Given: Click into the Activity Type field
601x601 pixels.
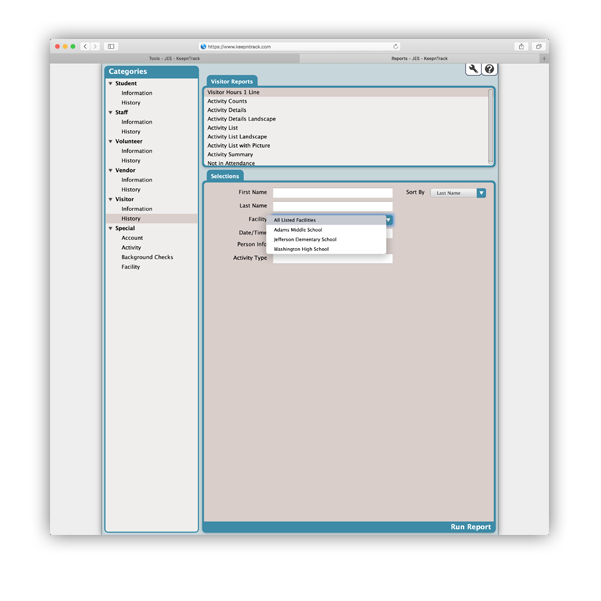Looking at the screenshot, I should [333, 258].
